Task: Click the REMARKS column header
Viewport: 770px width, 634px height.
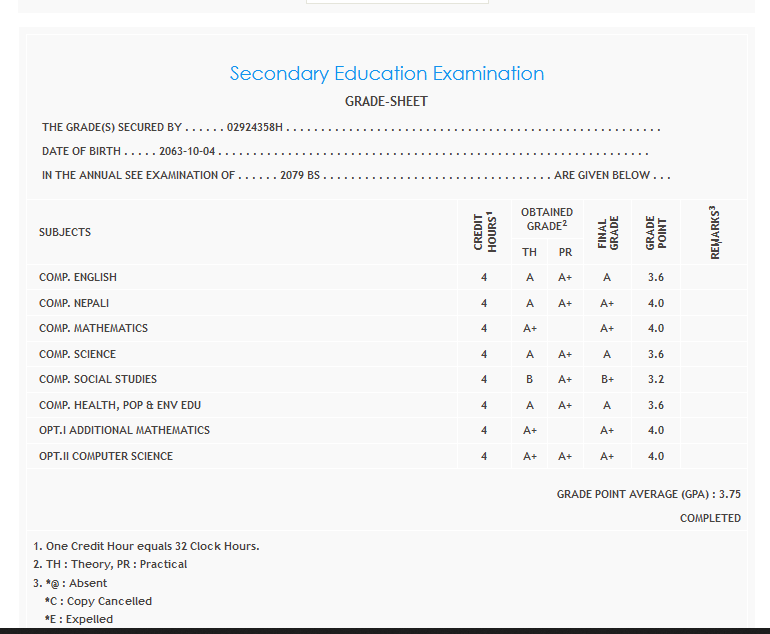Action: click(714, 232)
